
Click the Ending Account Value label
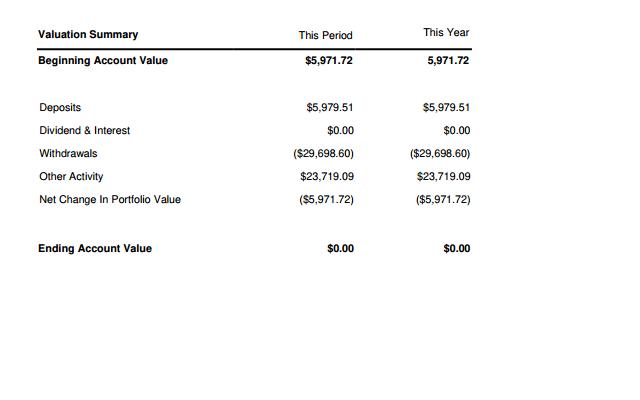(x=95, y=249)
